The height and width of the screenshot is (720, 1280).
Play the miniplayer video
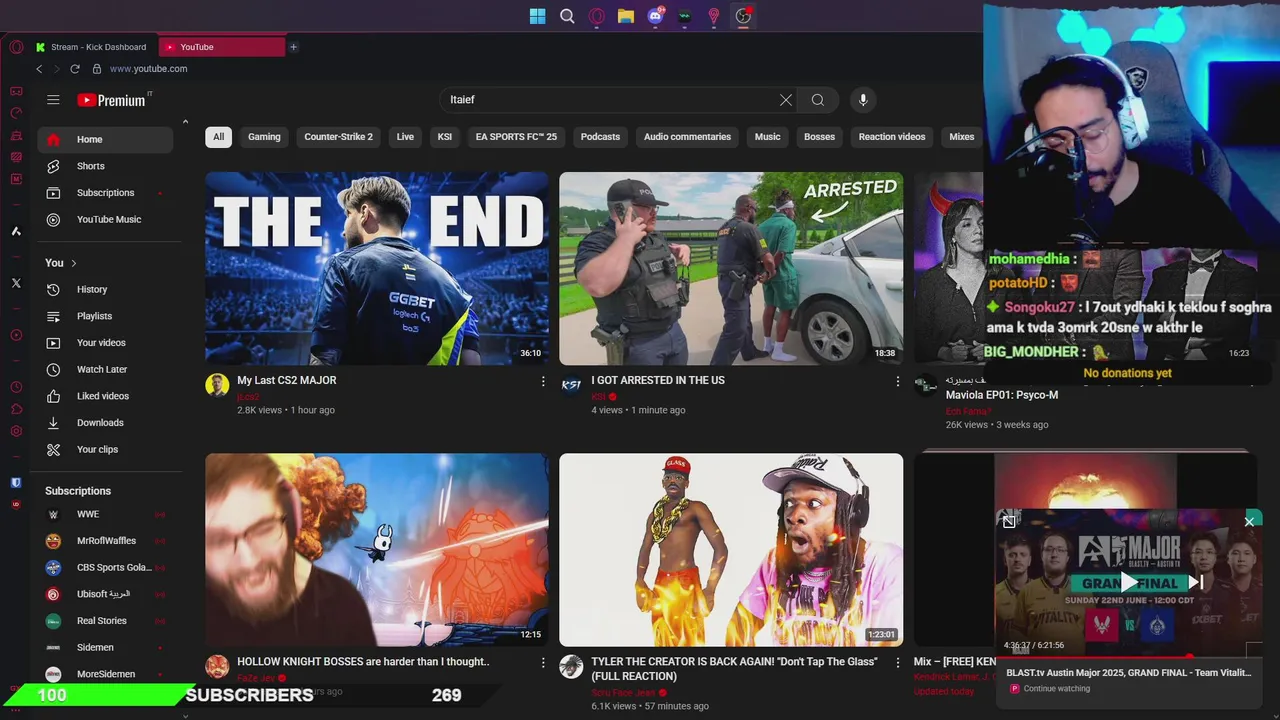(1129, 582)
